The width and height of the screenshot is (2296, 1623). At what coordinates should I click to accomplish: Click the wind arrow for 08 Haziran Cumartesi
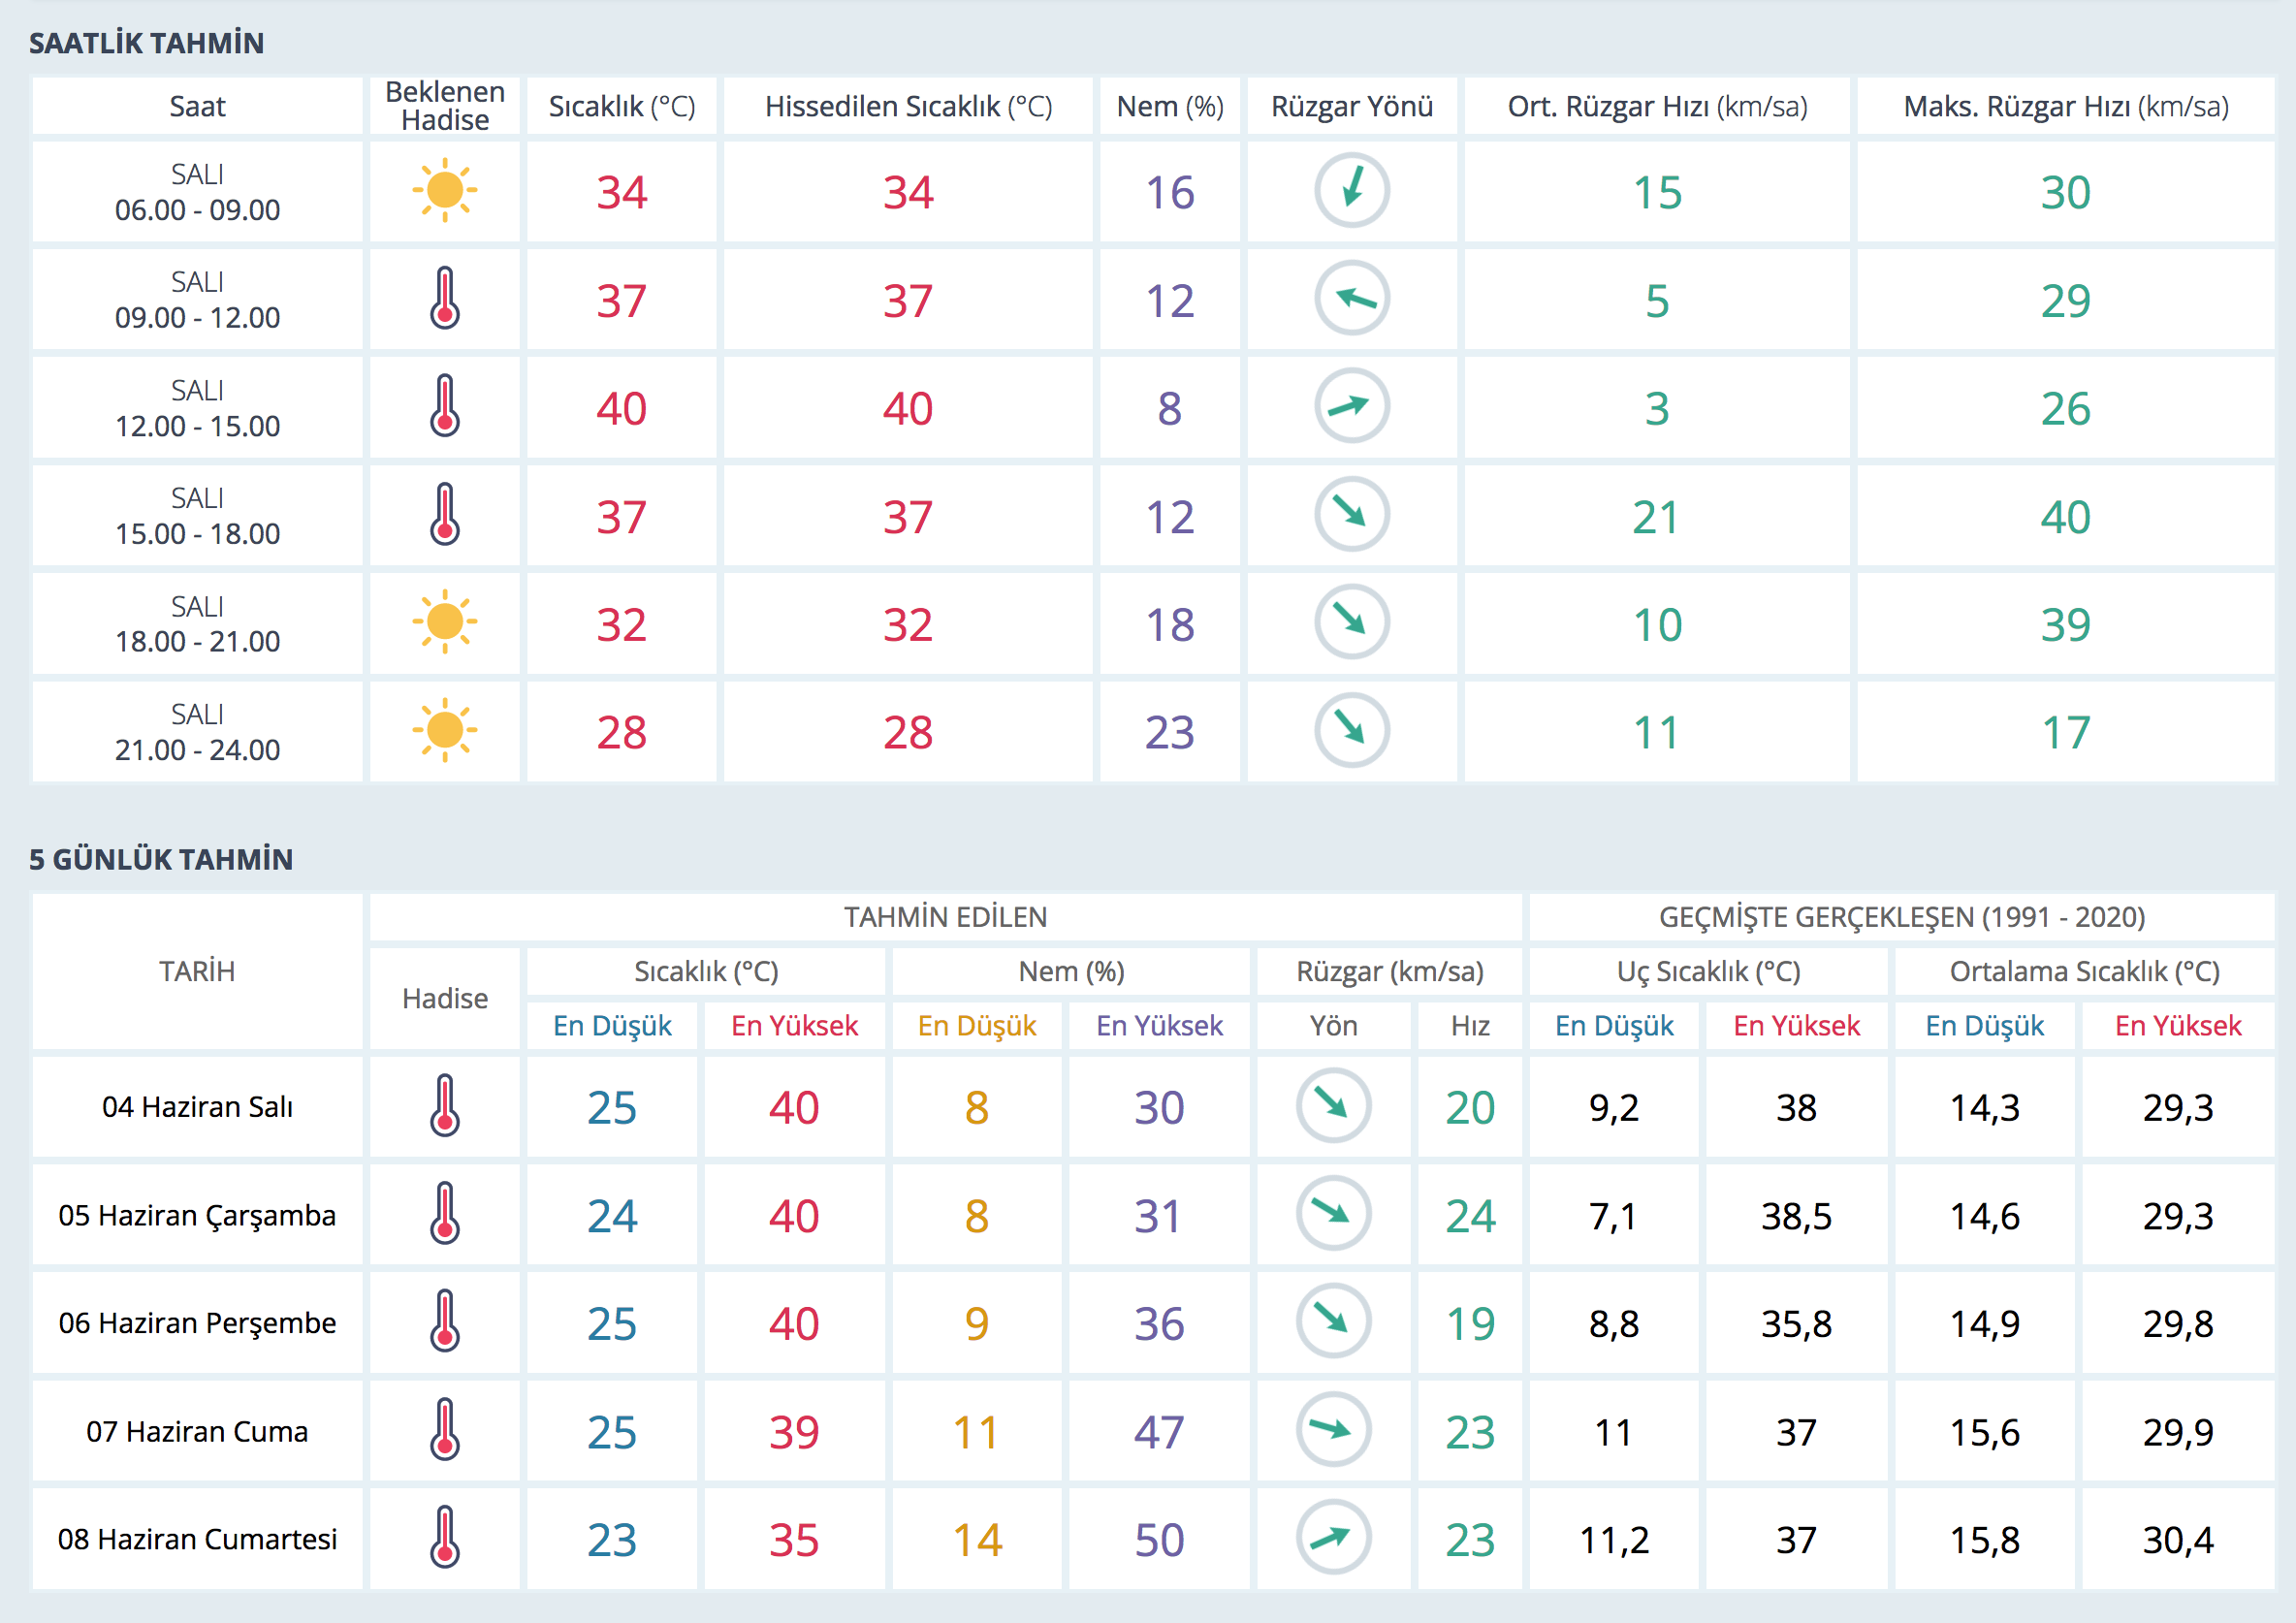[x=1333, y=1538]
